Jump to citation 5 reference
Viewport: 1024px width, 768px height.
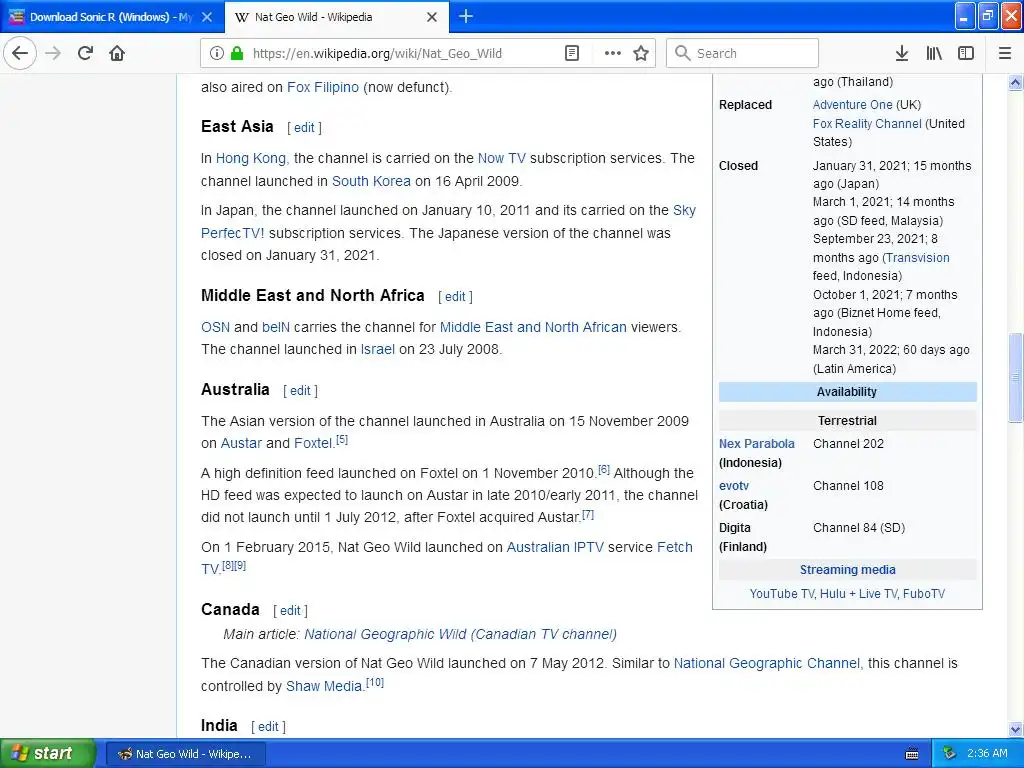point(342,440)
